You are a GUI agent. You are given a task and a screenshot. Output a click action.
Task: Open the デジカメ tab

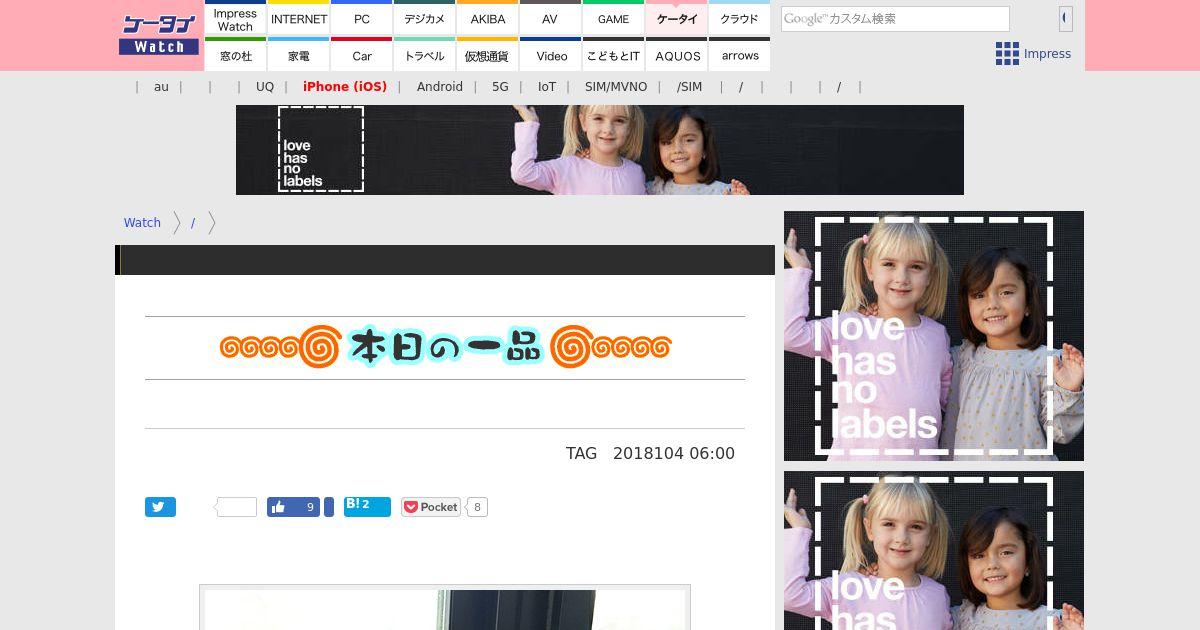[x=425, y=18]
